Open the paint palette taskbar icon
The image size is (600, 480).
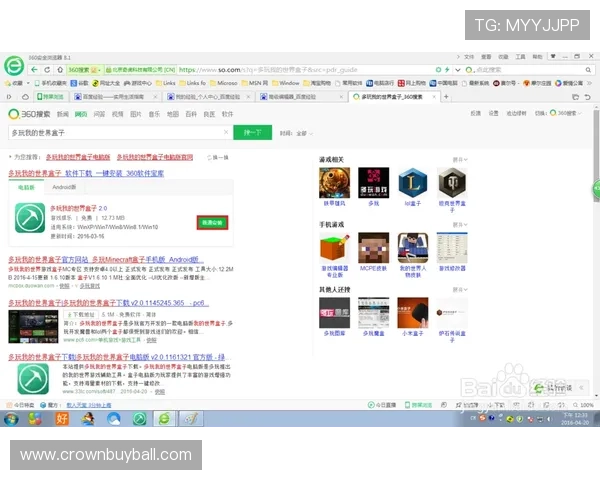point(191,419)
